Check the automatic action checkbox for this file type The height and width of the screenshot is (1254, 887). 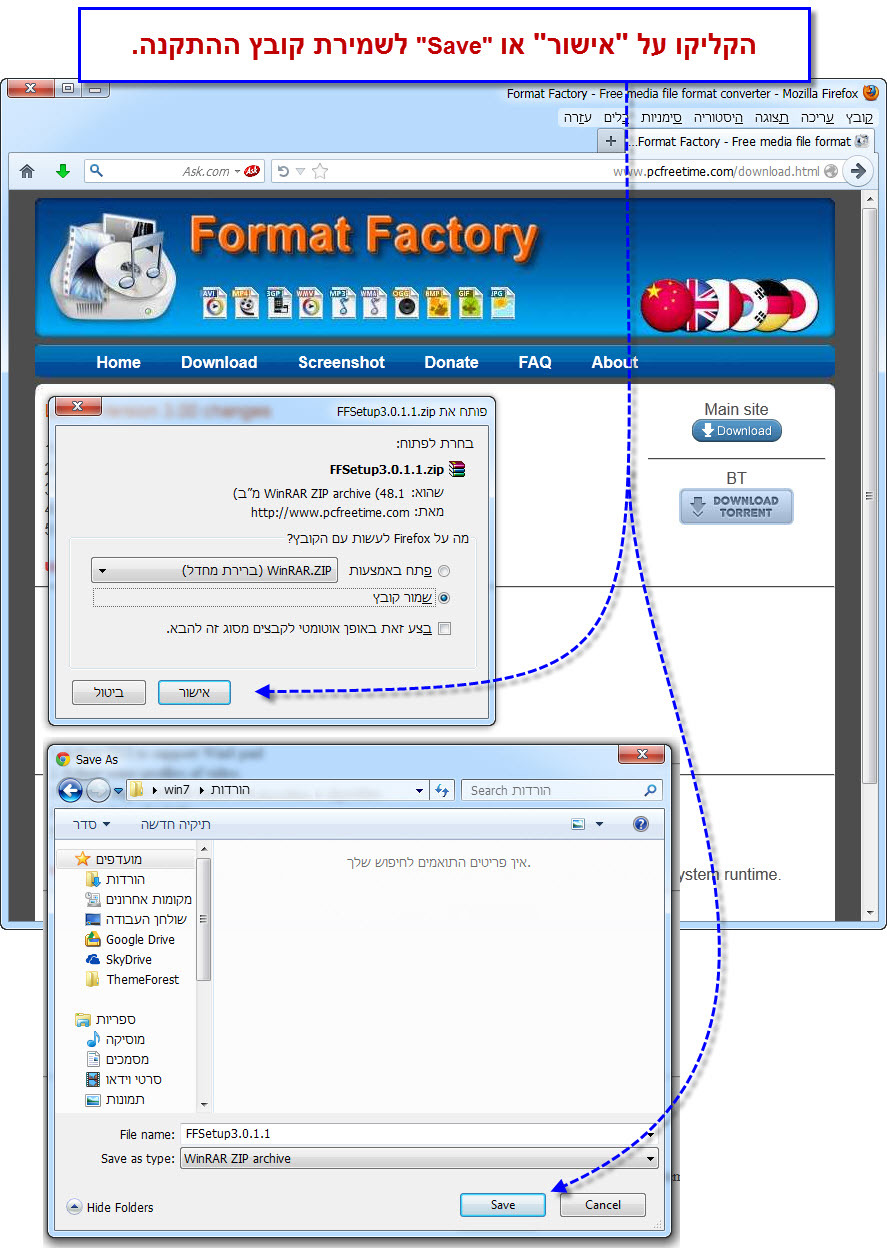445,628
